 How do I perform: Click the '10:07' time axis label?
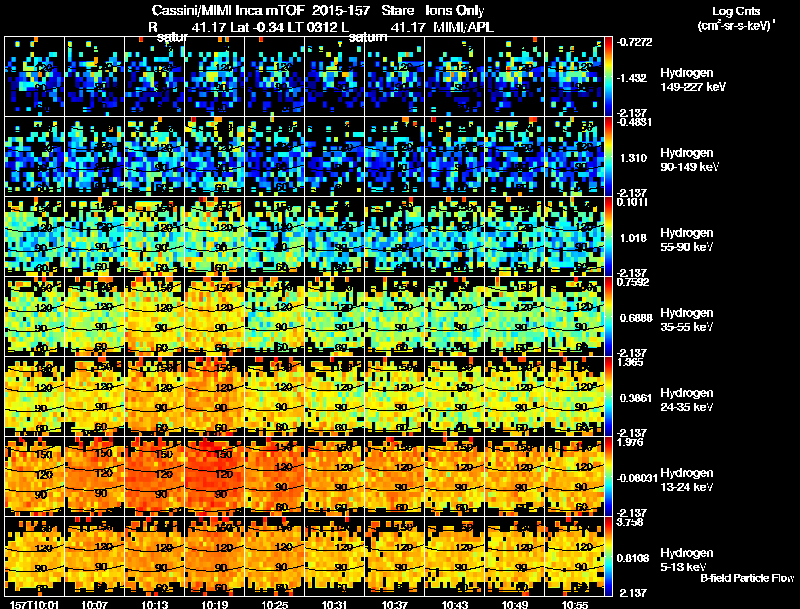click(94, 604)
